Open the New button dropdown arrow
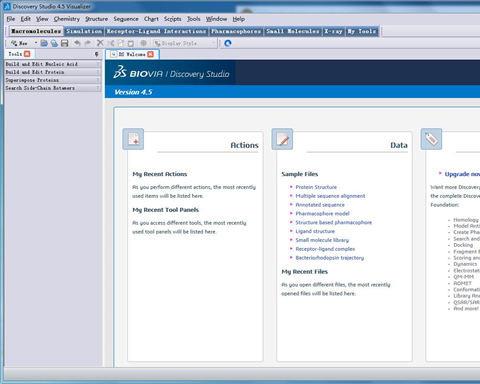Image resolution: width=480 pixels, height=384 pixels. 36,43
